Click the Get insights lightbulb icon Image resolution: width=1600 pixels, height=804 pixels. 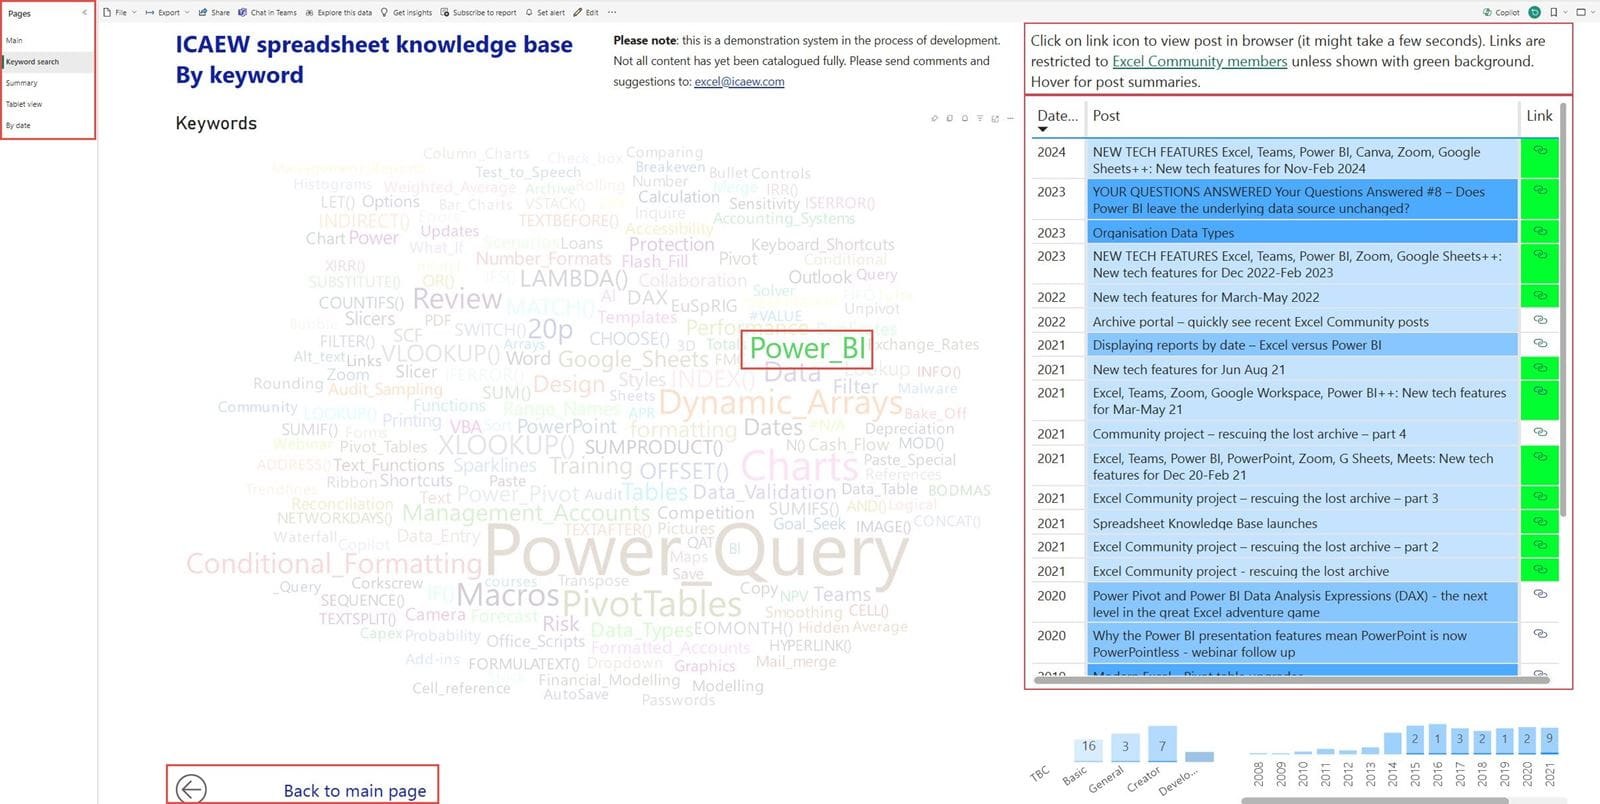(384, 13)
